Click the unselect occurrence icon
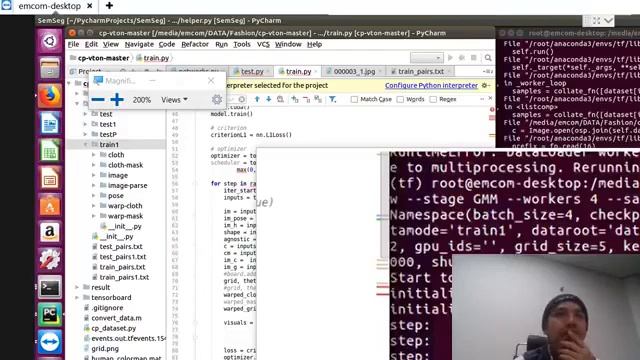The width and height of the screenshot is (640, 360). 307,99
